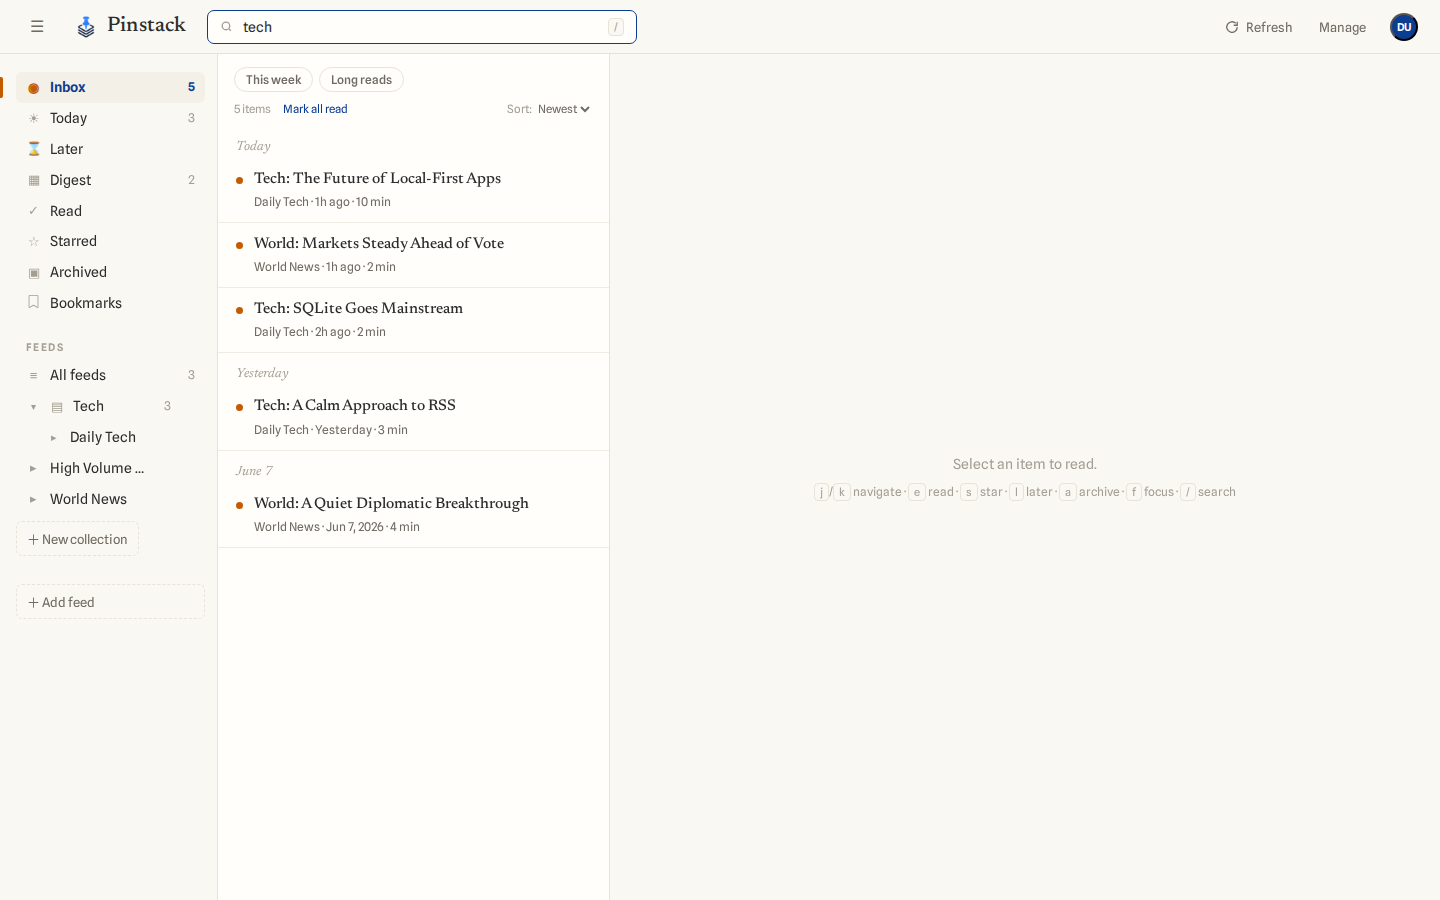Open the Archived view
The image size is (1440, 900).
pyautogui.click(x=110, y=272)
